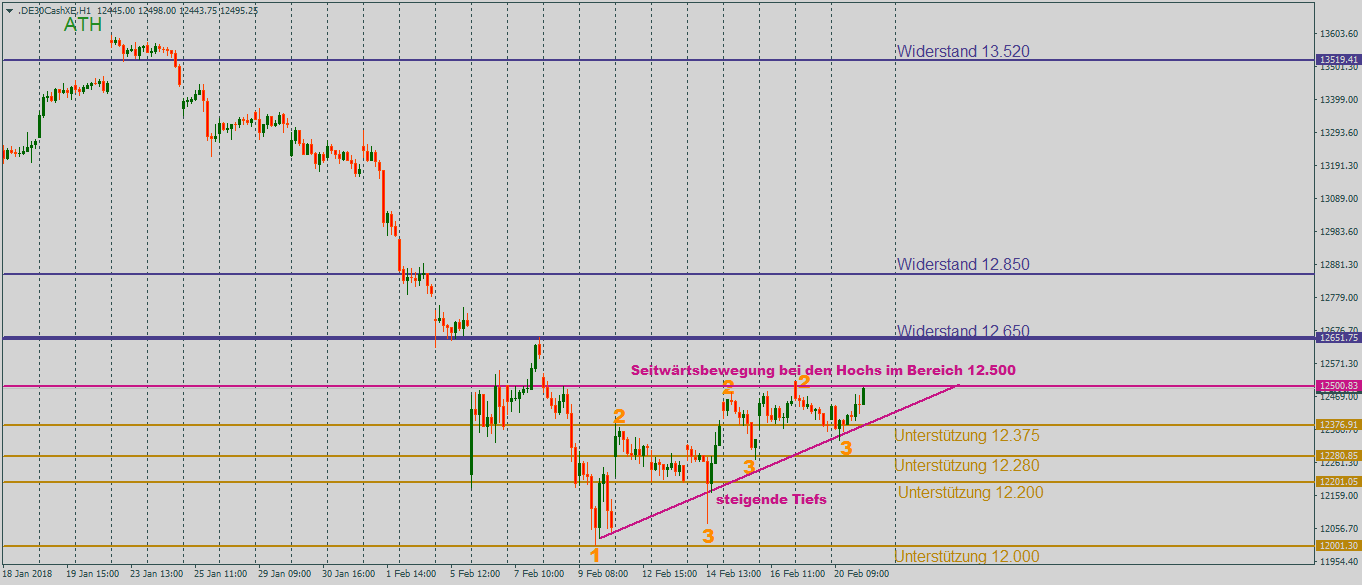The width and height of the screenshot is (1362, 585).
Task: Select the chart title .DE30CashXE,H1
Action: tap(54, 10)
